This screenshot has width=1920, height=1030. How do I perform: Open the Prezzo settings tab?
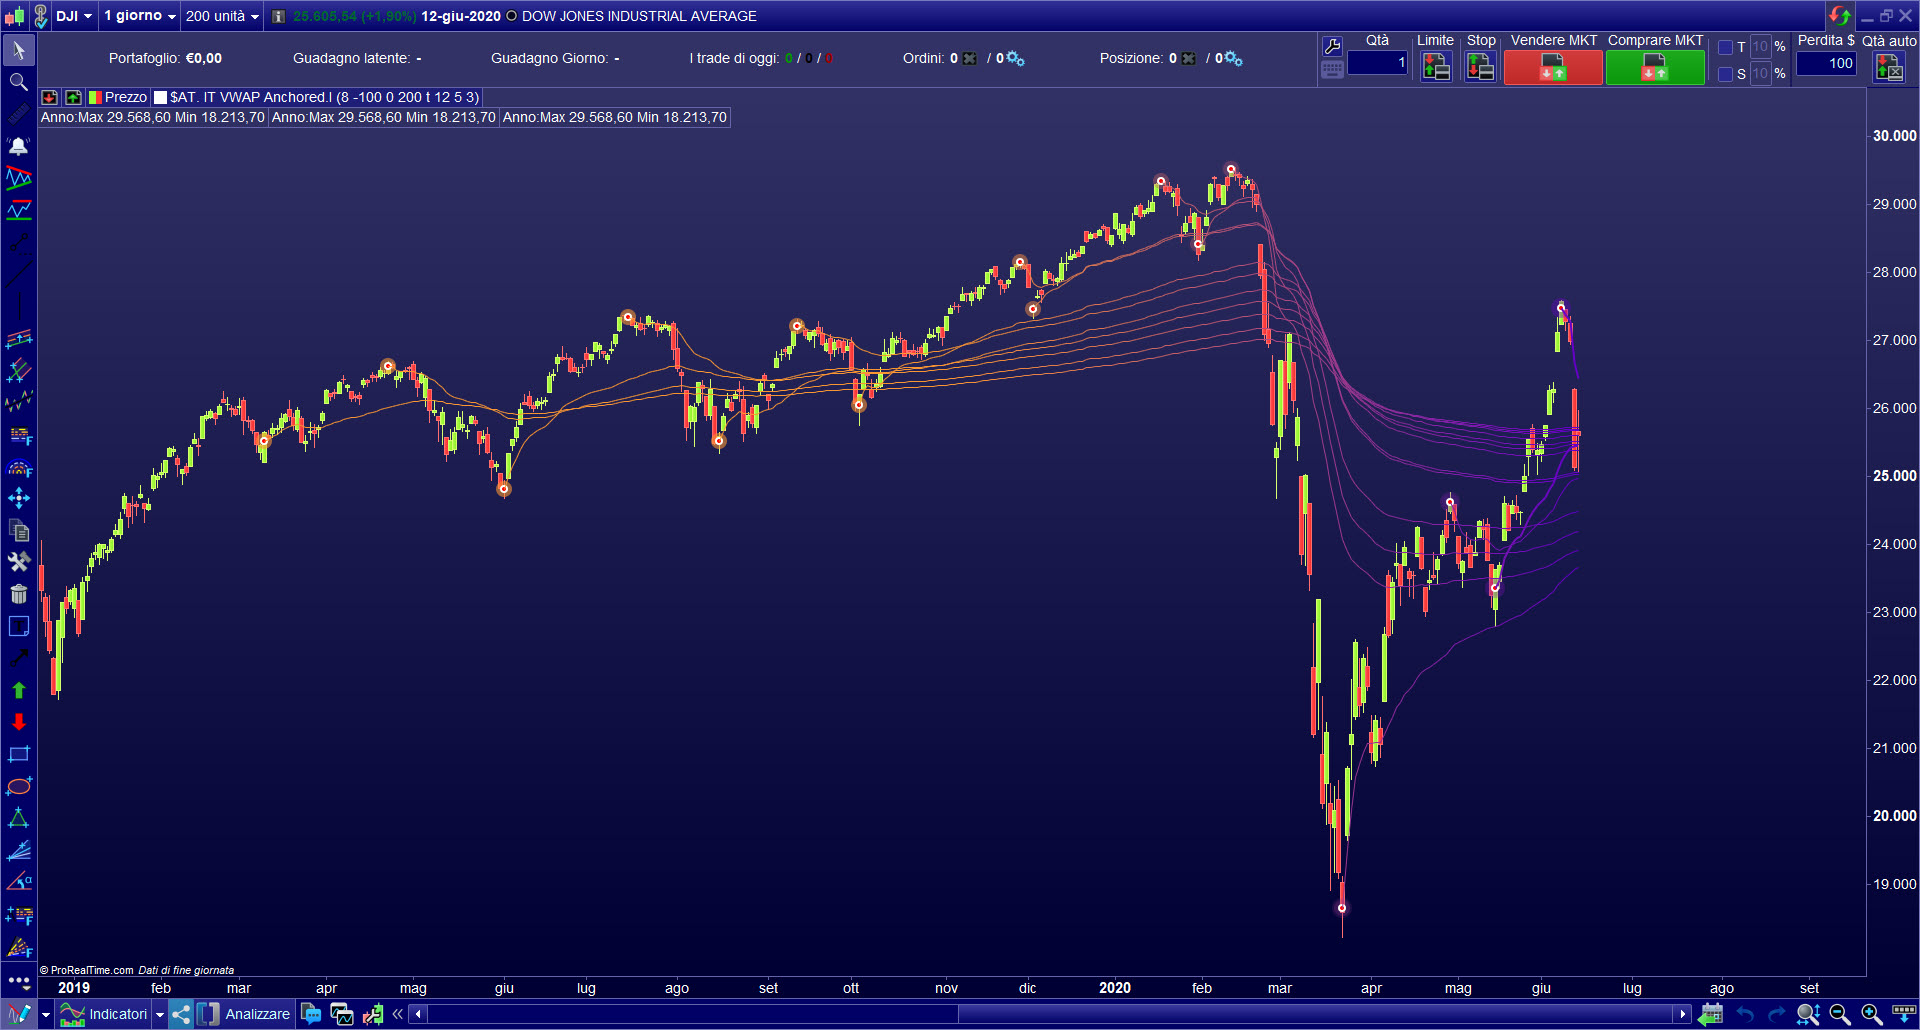118,97
